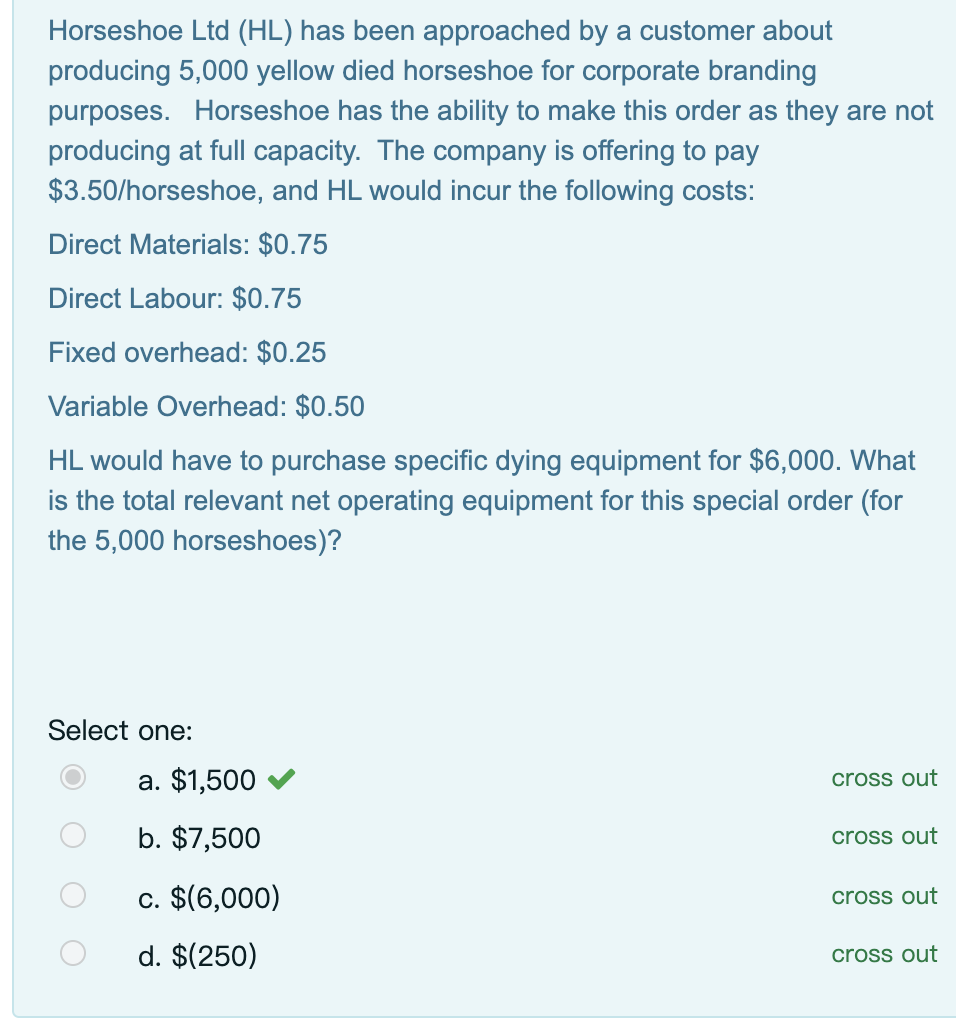Cross out answer option c
The width and height of the screenshot is (956, 1020).
tap(884, 896)
